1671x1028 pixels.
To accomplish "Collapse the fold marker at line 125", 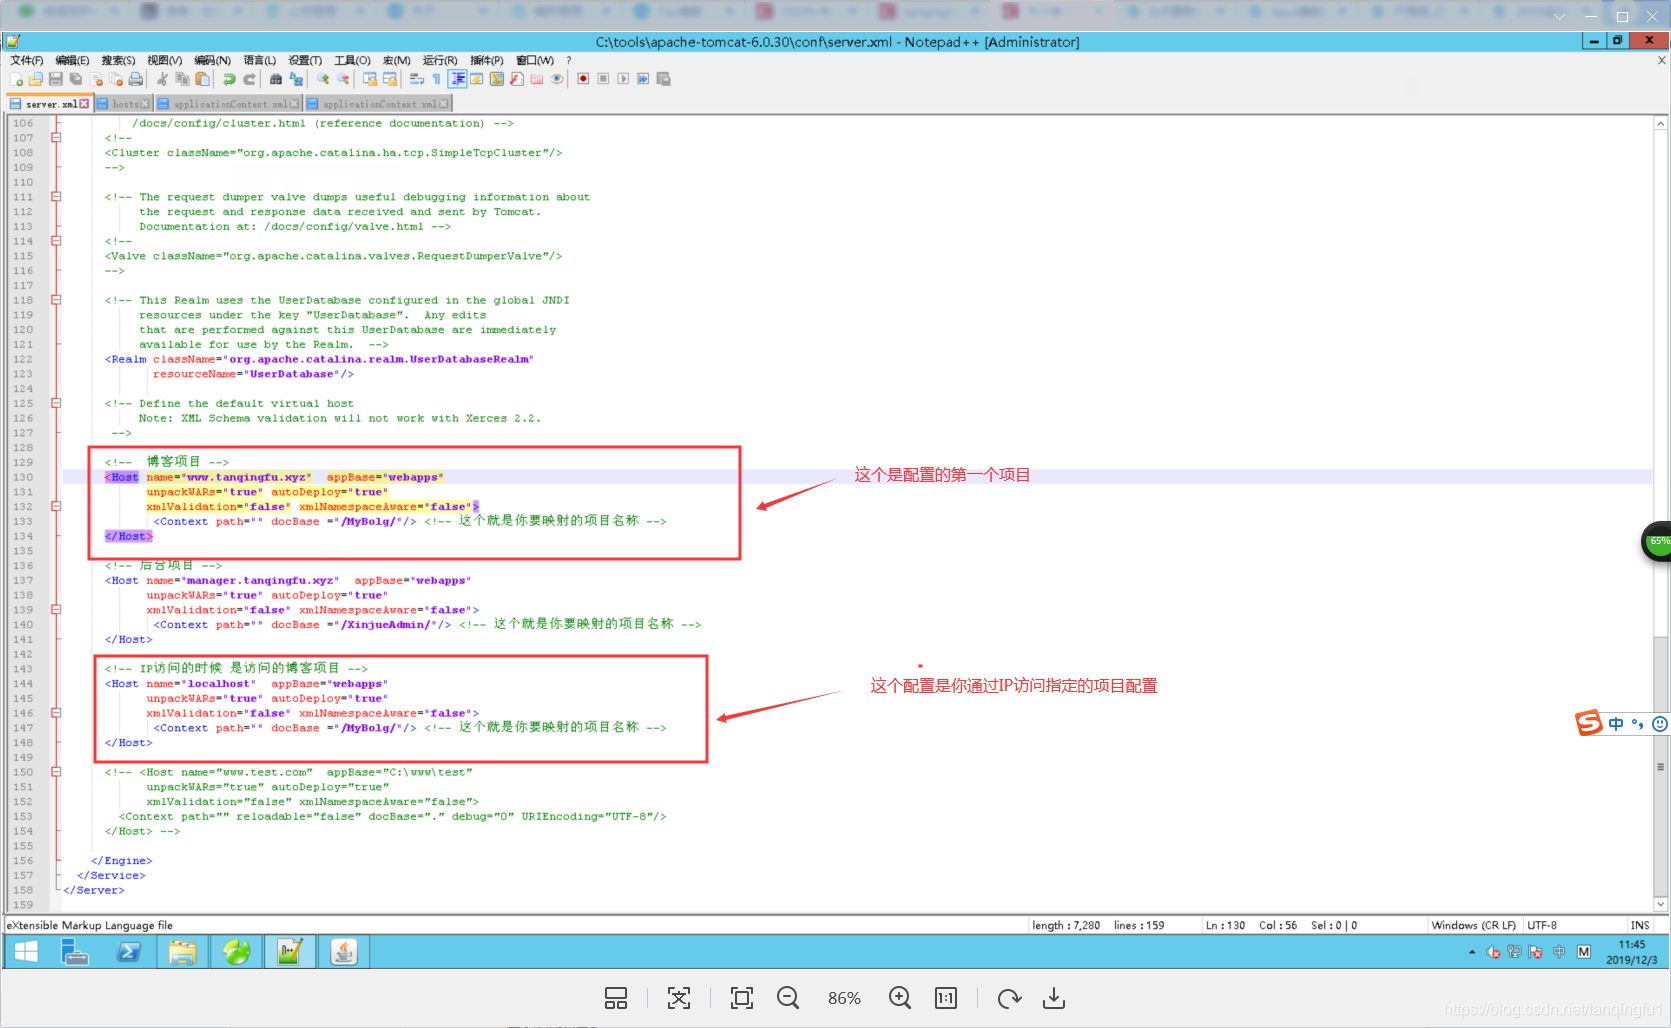I will [56, 403].
